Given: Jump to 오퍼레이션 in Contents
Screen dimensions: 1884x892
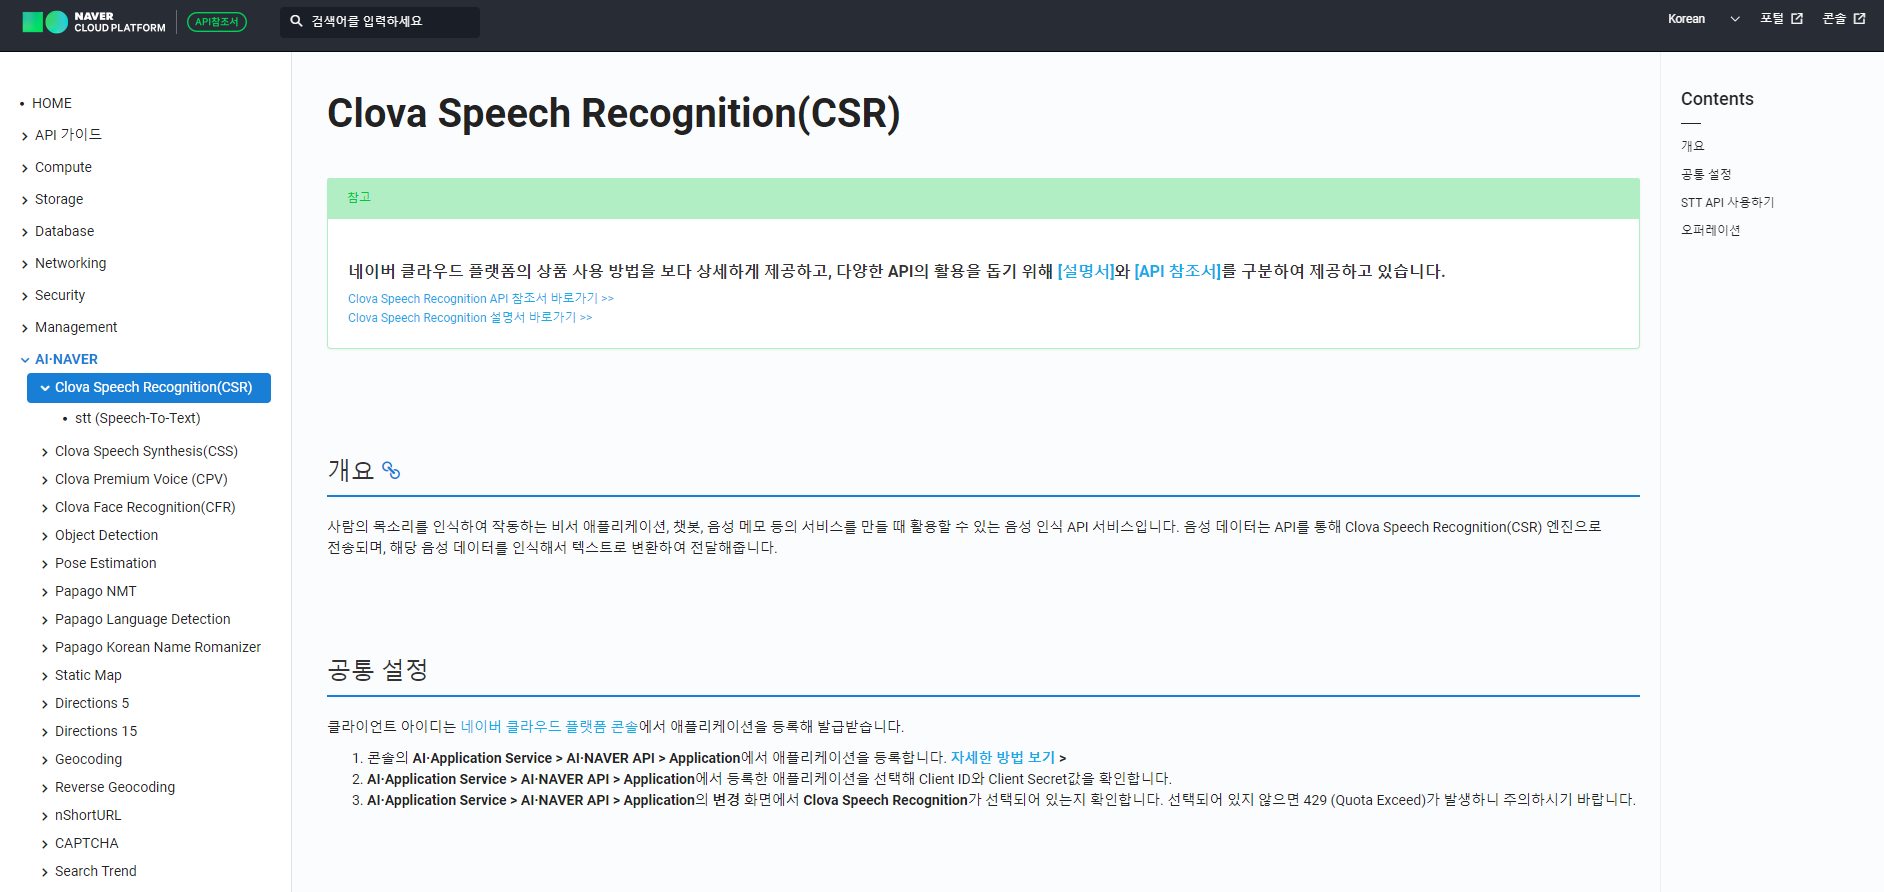Looking at the screenshot, I should click(x=1711, y=230).
